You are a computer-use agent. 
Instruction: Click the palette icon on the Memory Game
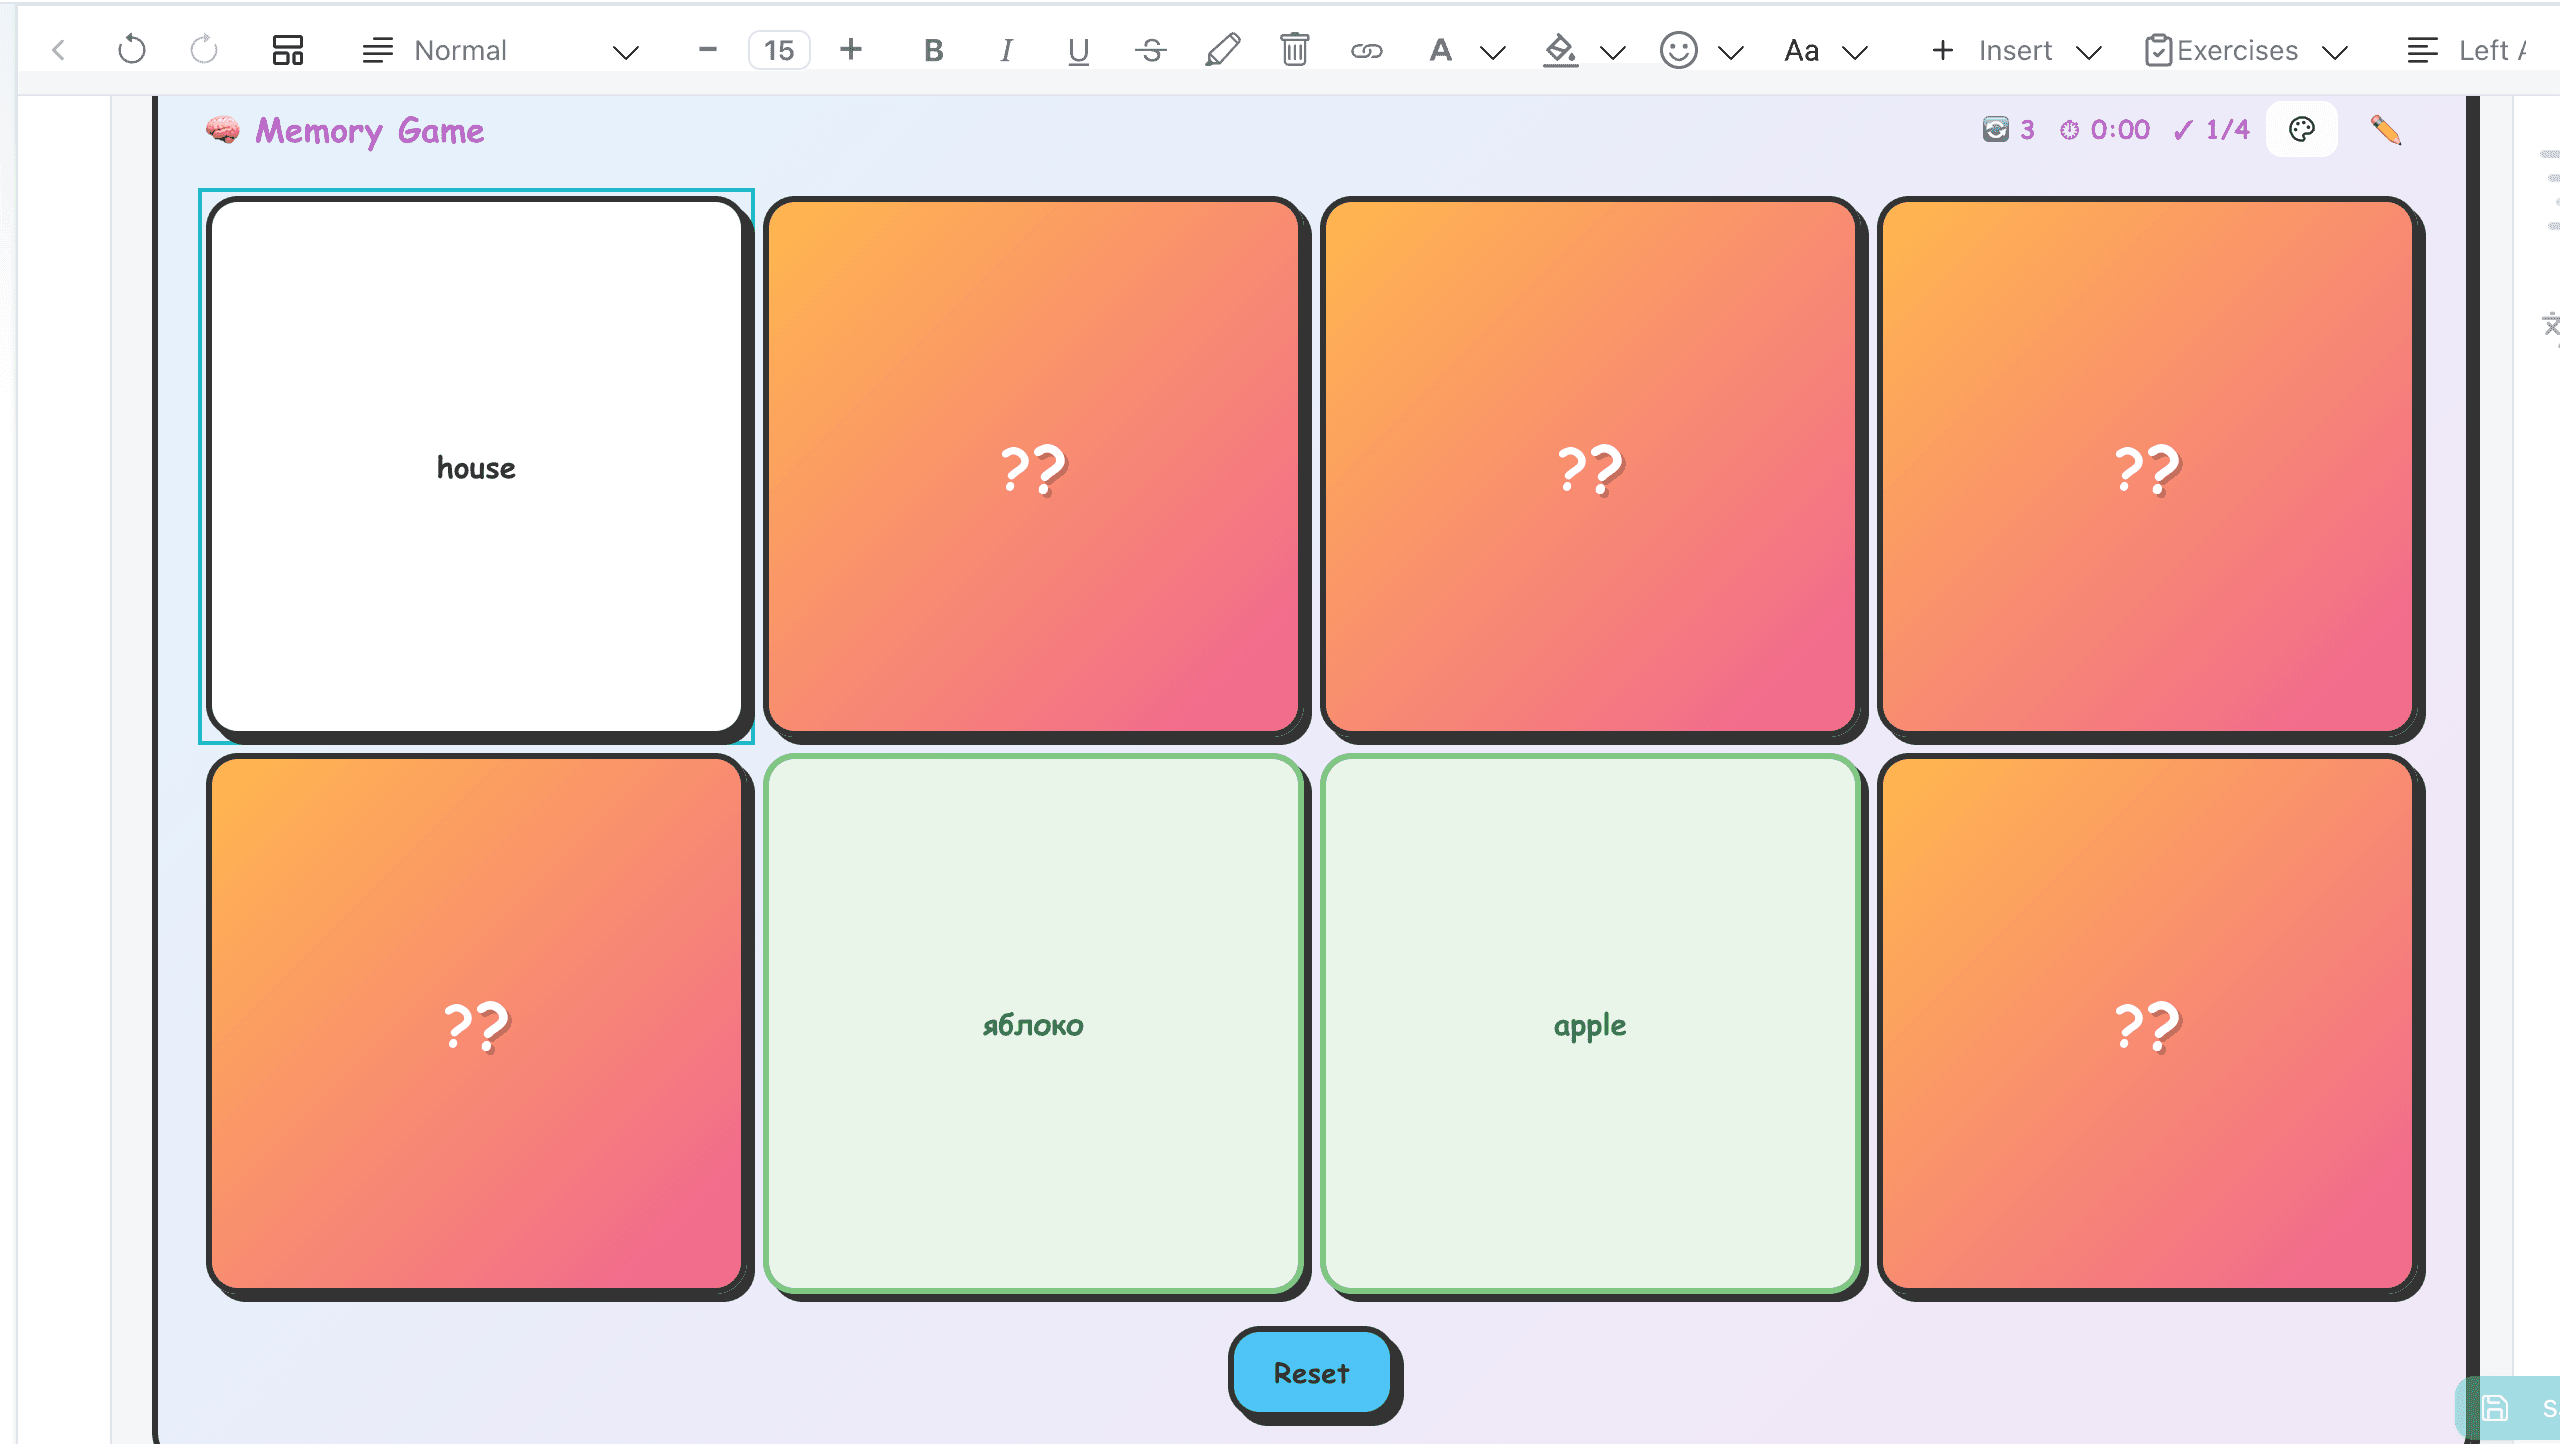pyautogui.click(x=2302, y=128)
